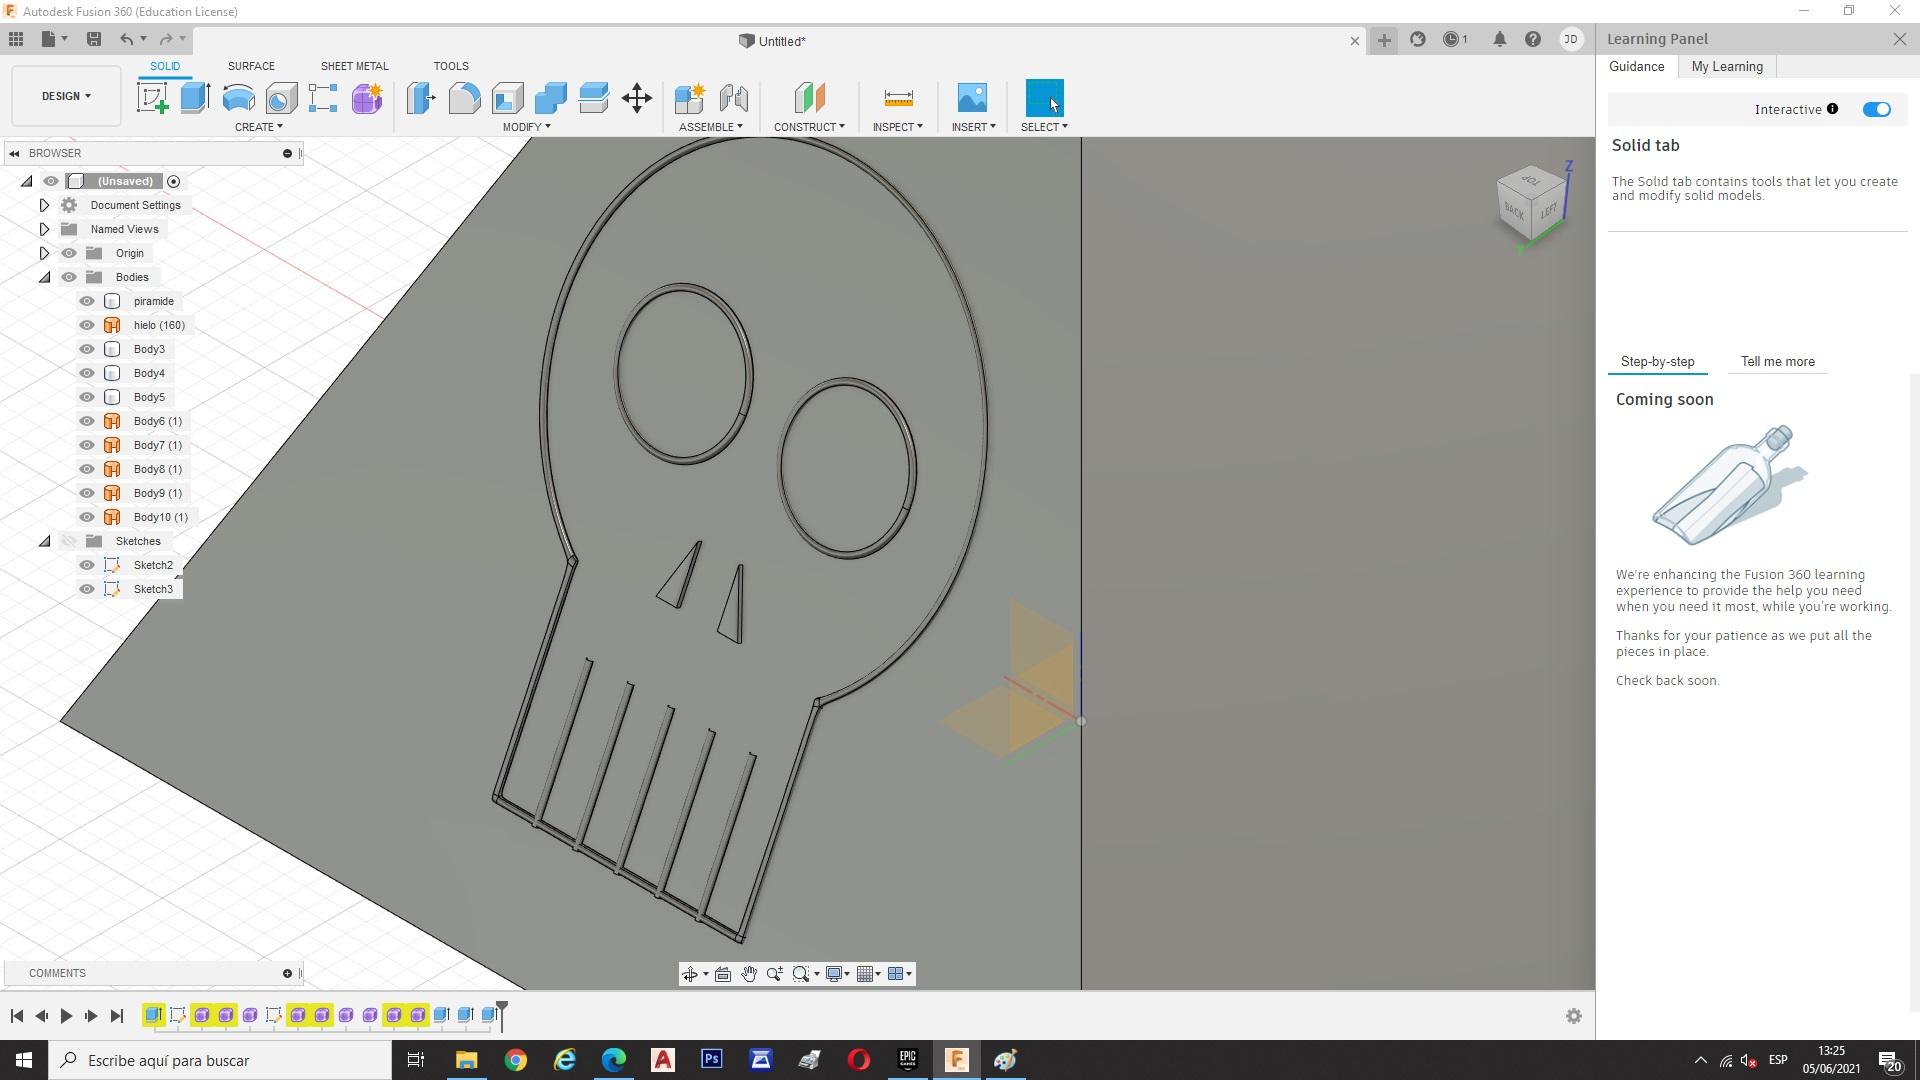Select the Move/Copy tool icon
Screen dimensions: 1920x1080
636,98
